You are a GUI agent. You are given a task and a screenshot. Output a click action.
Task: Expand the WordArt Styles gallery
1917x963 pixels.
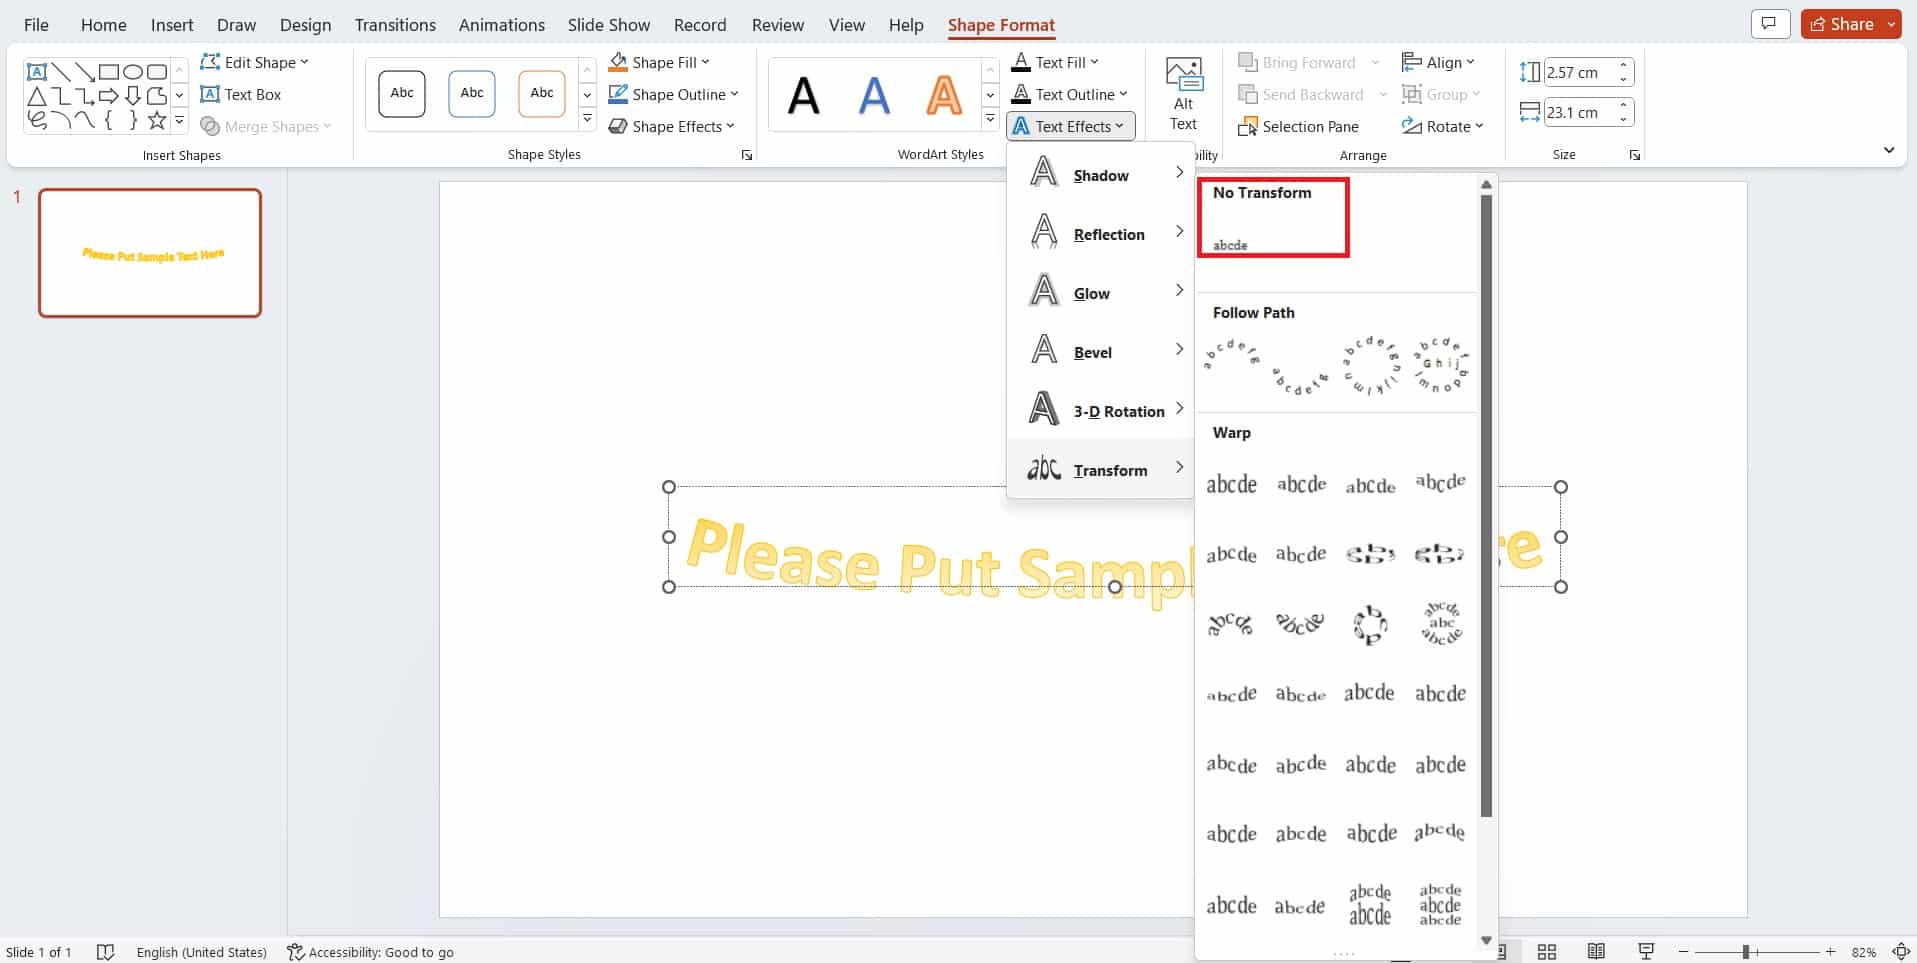coord(989,117)
